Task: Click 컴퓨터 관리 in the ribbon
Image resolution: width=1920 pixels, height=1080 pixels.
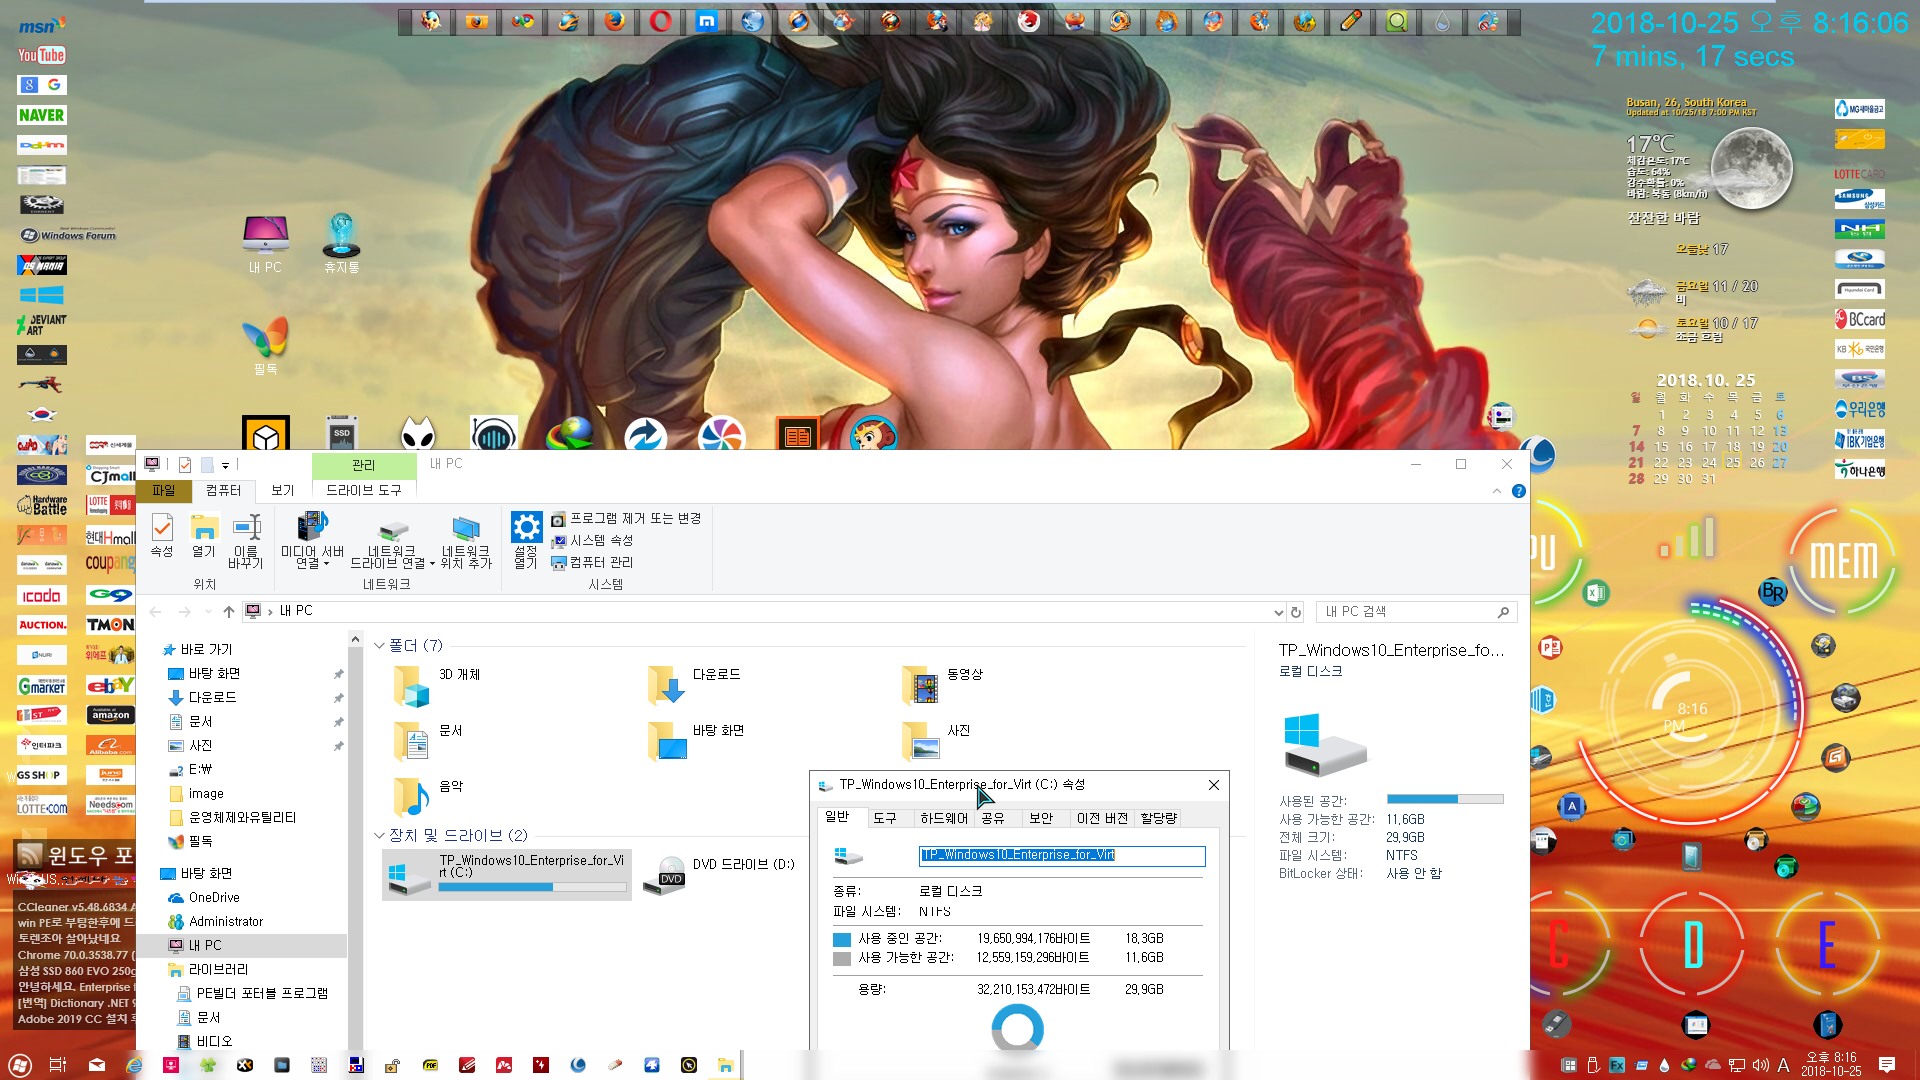Action: (592, 563)
